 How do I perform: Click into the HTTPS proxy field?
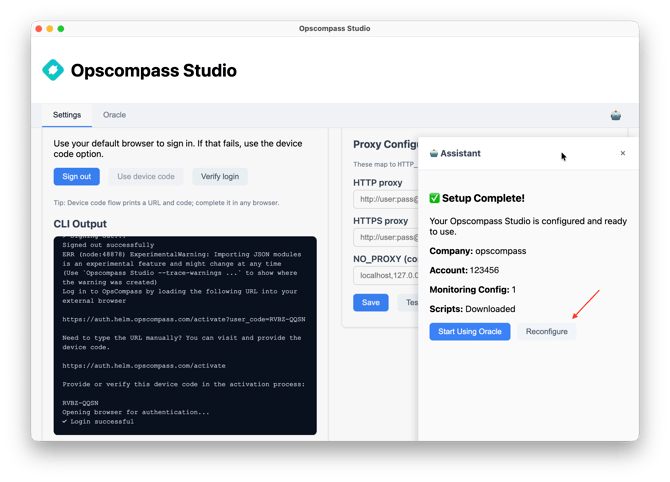385,238
